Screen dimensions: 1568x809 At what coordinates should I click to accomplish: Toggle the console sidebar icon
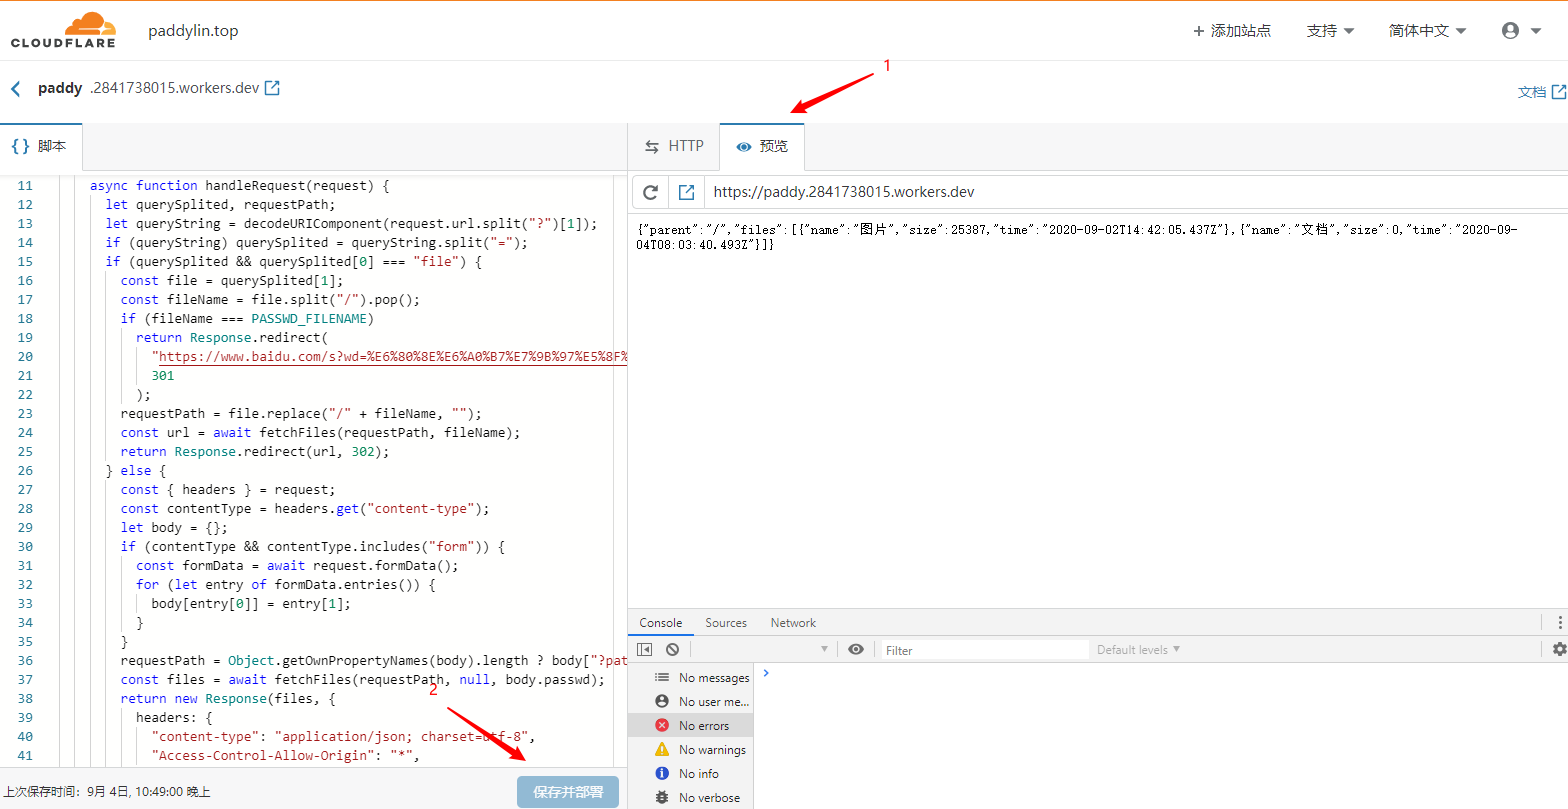tap(644, 650)
